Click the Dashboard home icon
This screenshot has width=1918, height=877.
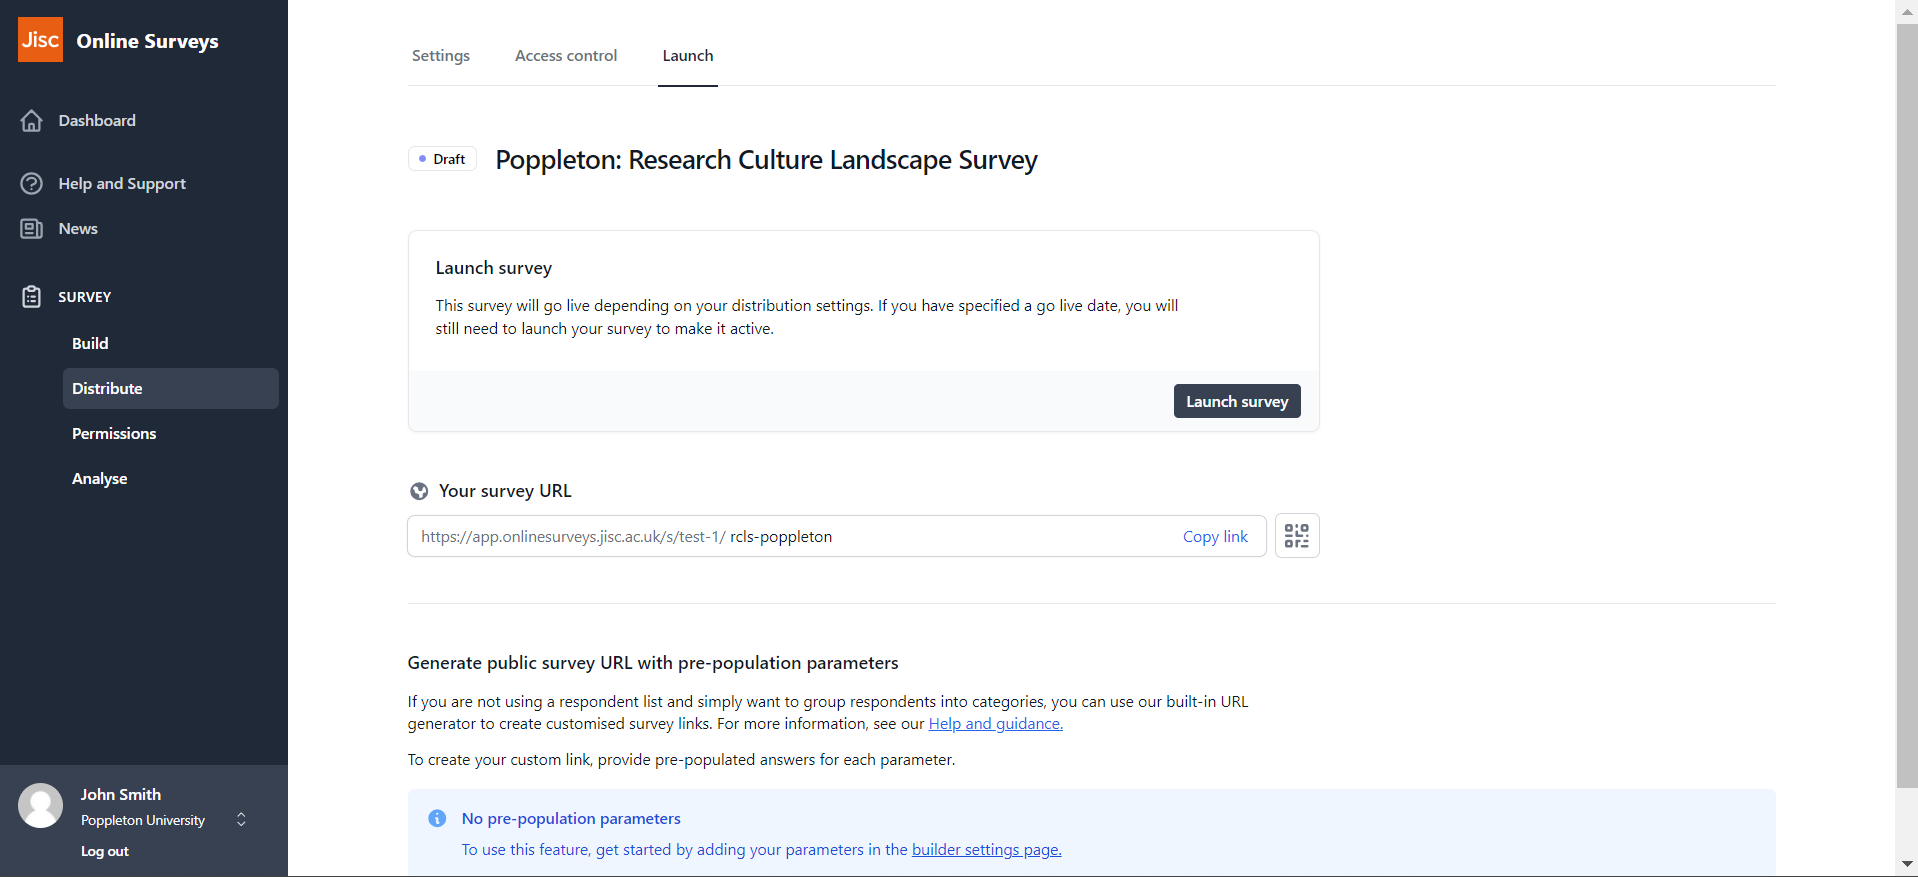[32, 121]
